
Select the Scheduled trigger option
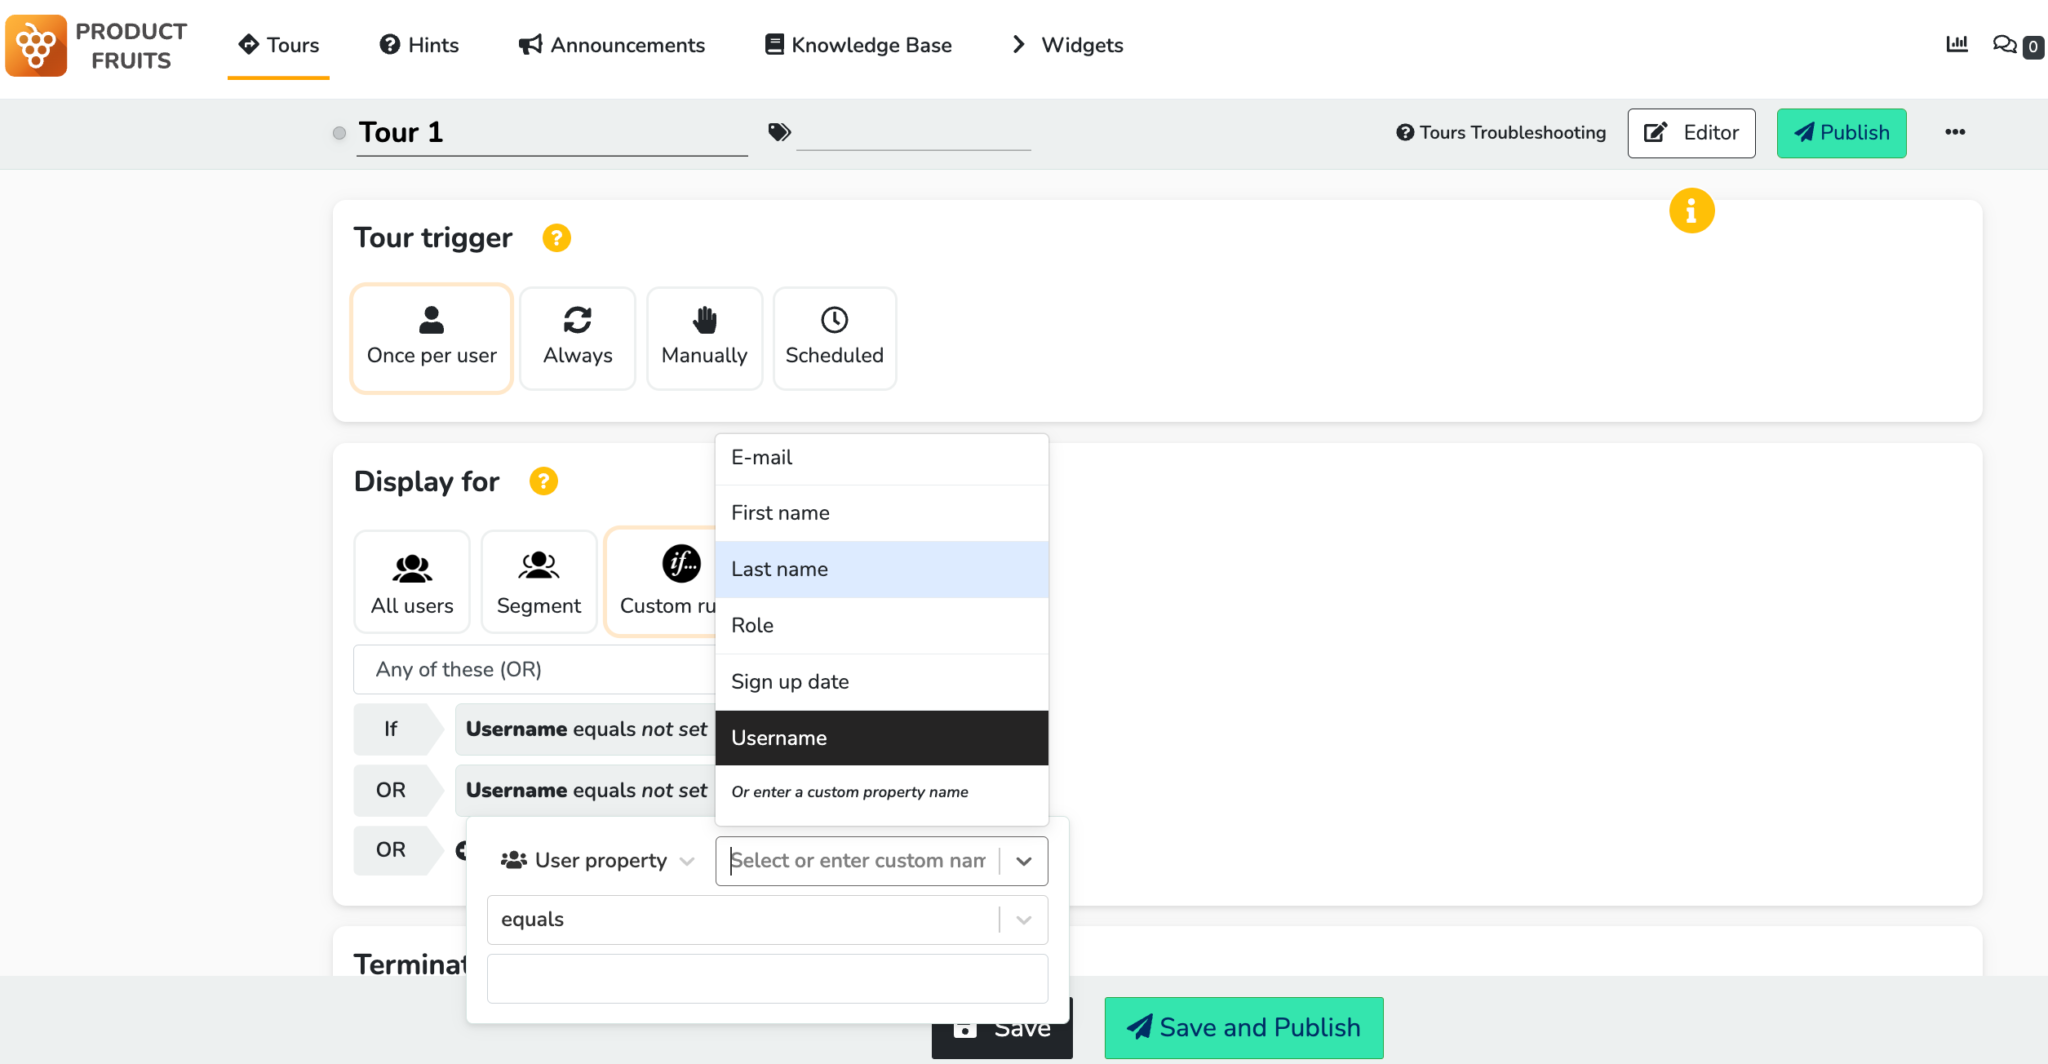(834, 338)
